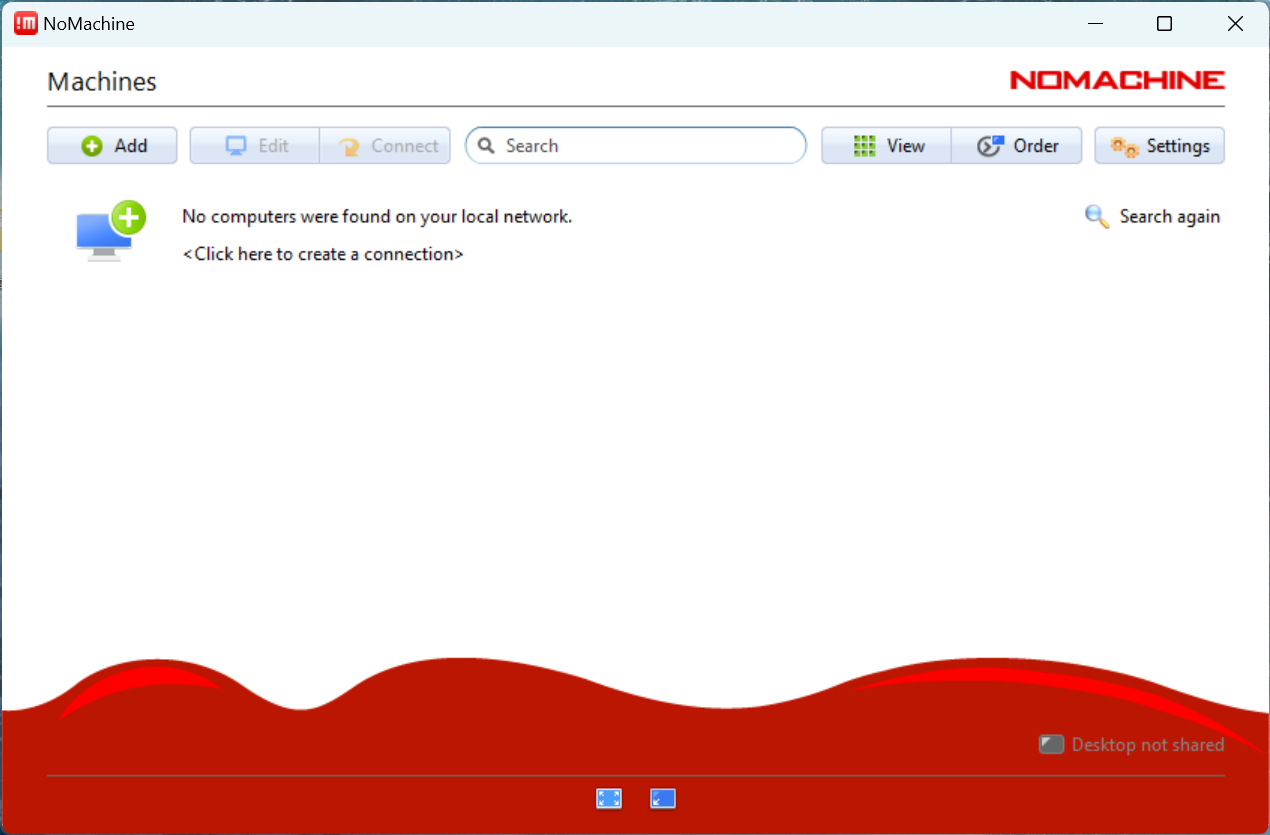Screen dimensions: 1270x835
Task: Click the computer with green plus icon
Action: click(x=110, y=230)
